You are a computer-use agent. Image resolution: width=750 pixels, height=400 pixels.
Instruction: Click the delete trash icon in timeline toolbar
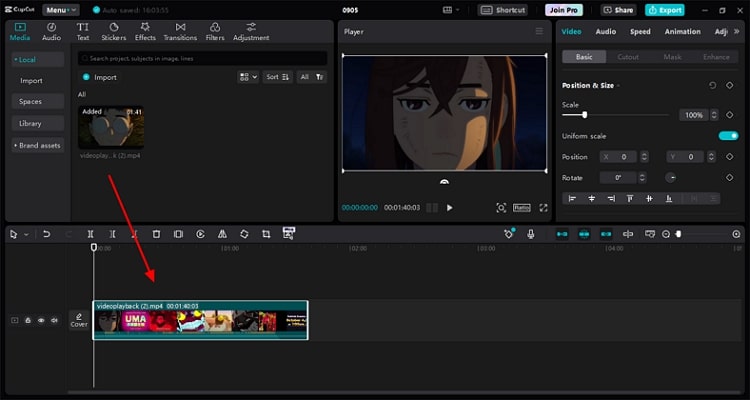(156, 234)
